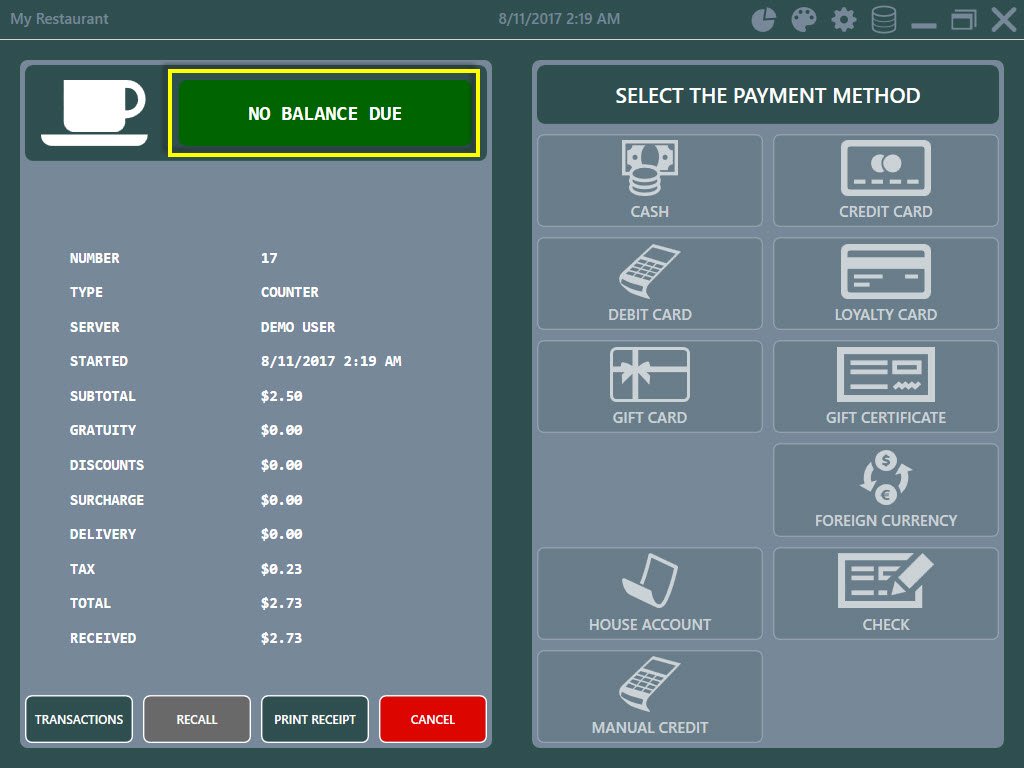The image size is (1024, 768).
Task: Select Check payment method
Action: 886,593
